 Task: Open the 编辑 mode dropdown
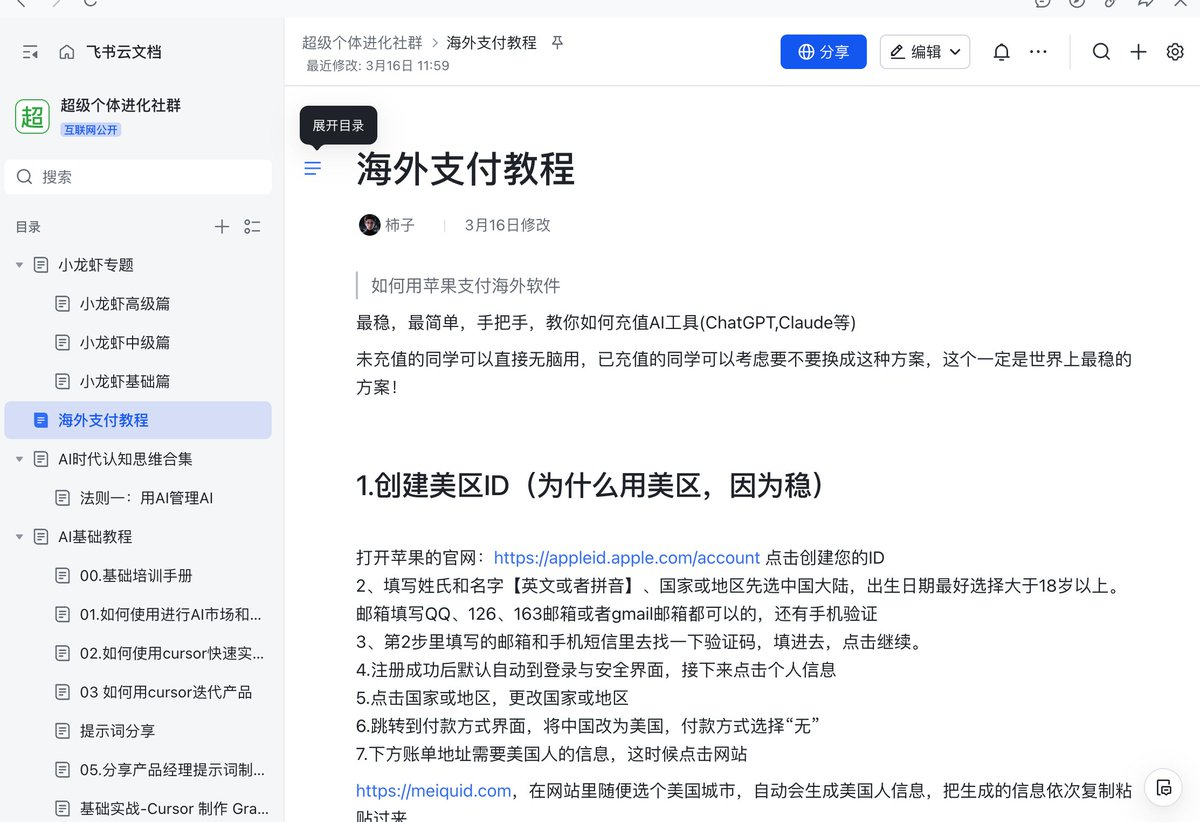pyautogui.click(x=924, y=52)
